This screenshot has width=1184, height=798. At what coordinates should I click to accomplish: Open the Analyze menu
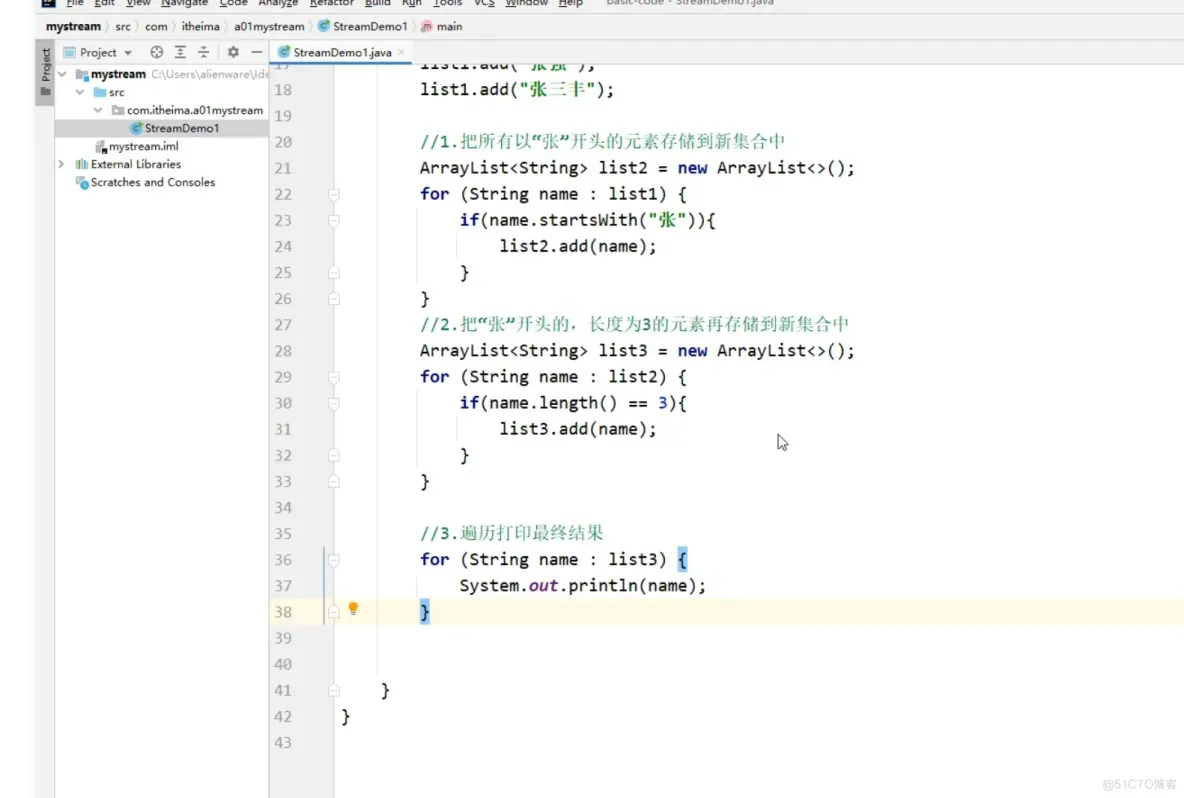point(278,3)
